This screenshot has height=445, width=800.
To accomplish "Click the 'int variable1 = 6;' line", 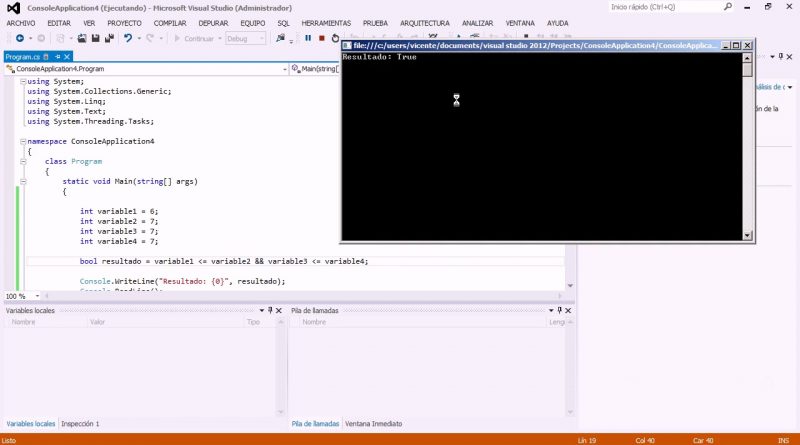I will (x=119, y=211).
